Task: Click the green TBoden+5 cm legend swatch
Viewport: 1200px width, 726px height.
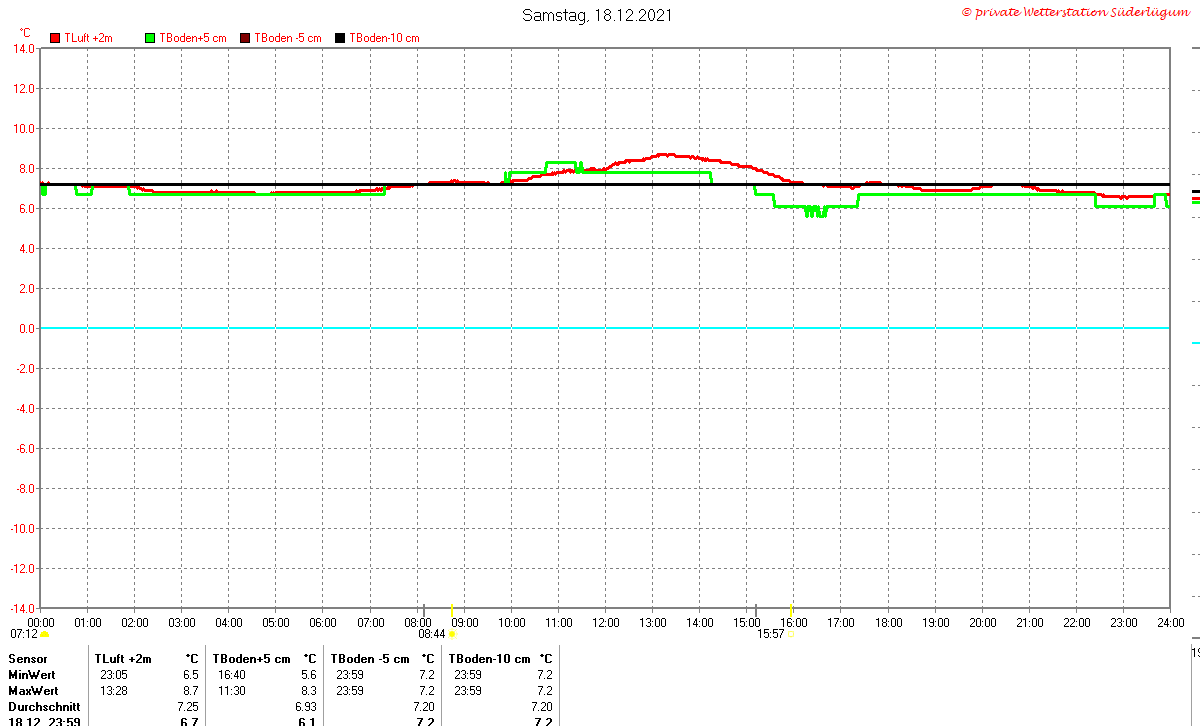Action: [x=150, y=38]
